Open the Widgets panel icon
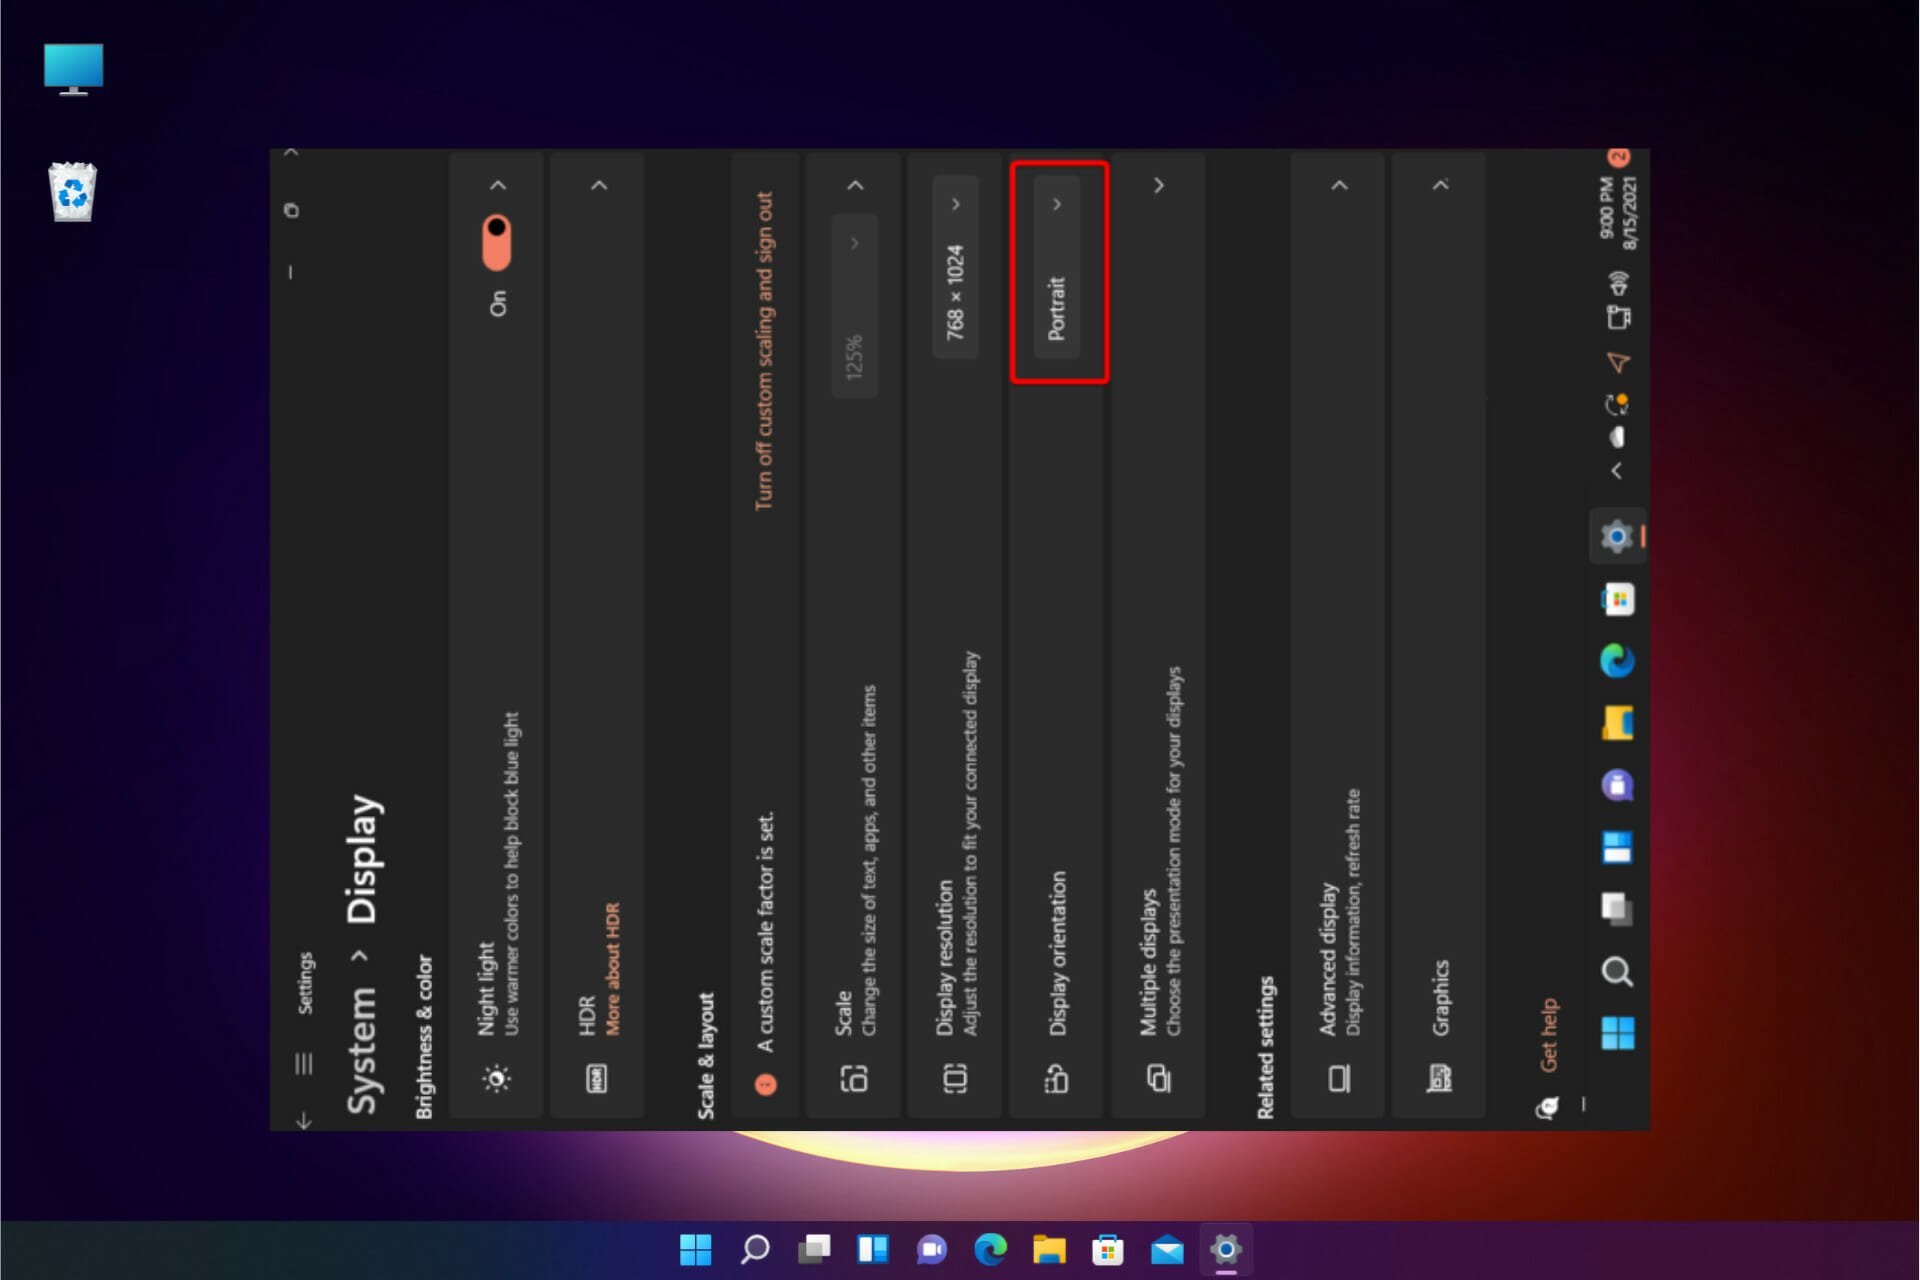This screenshot has width=1920, height=1280. [873, 1249]
